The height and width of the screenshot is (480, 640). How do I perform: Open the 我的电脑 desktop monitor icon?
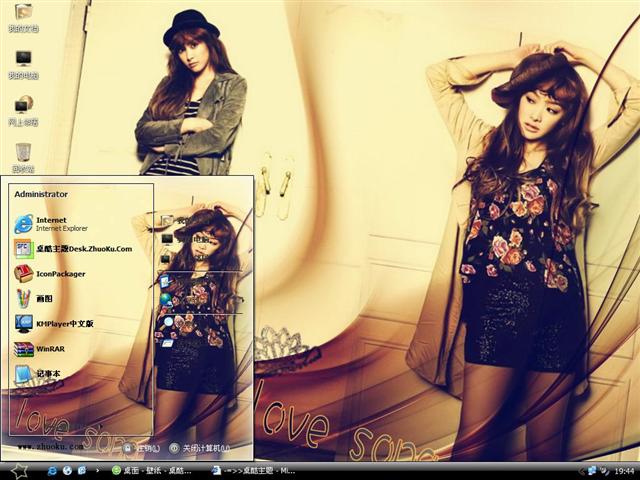tap(23, 64)
